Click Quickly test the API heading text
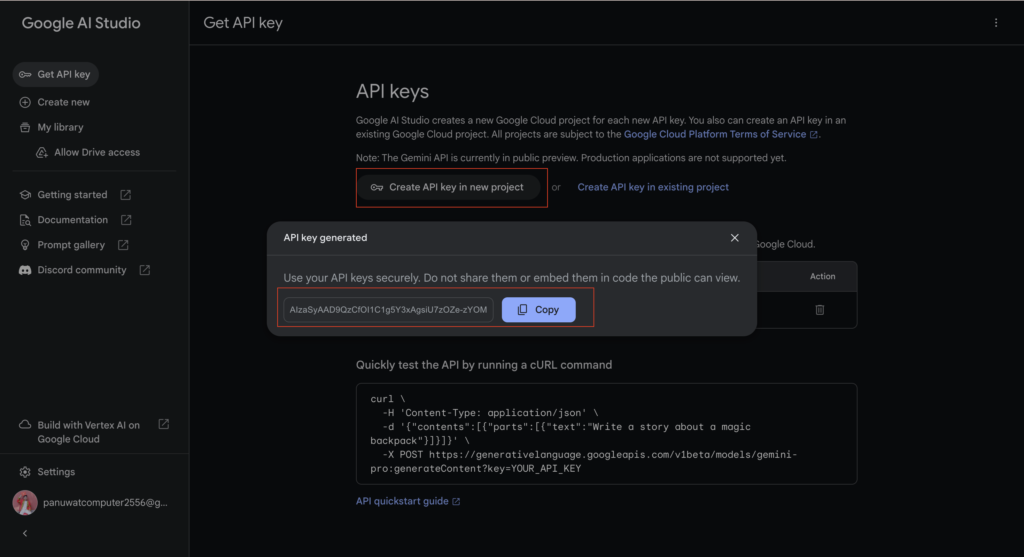 [x=484, y=365]
